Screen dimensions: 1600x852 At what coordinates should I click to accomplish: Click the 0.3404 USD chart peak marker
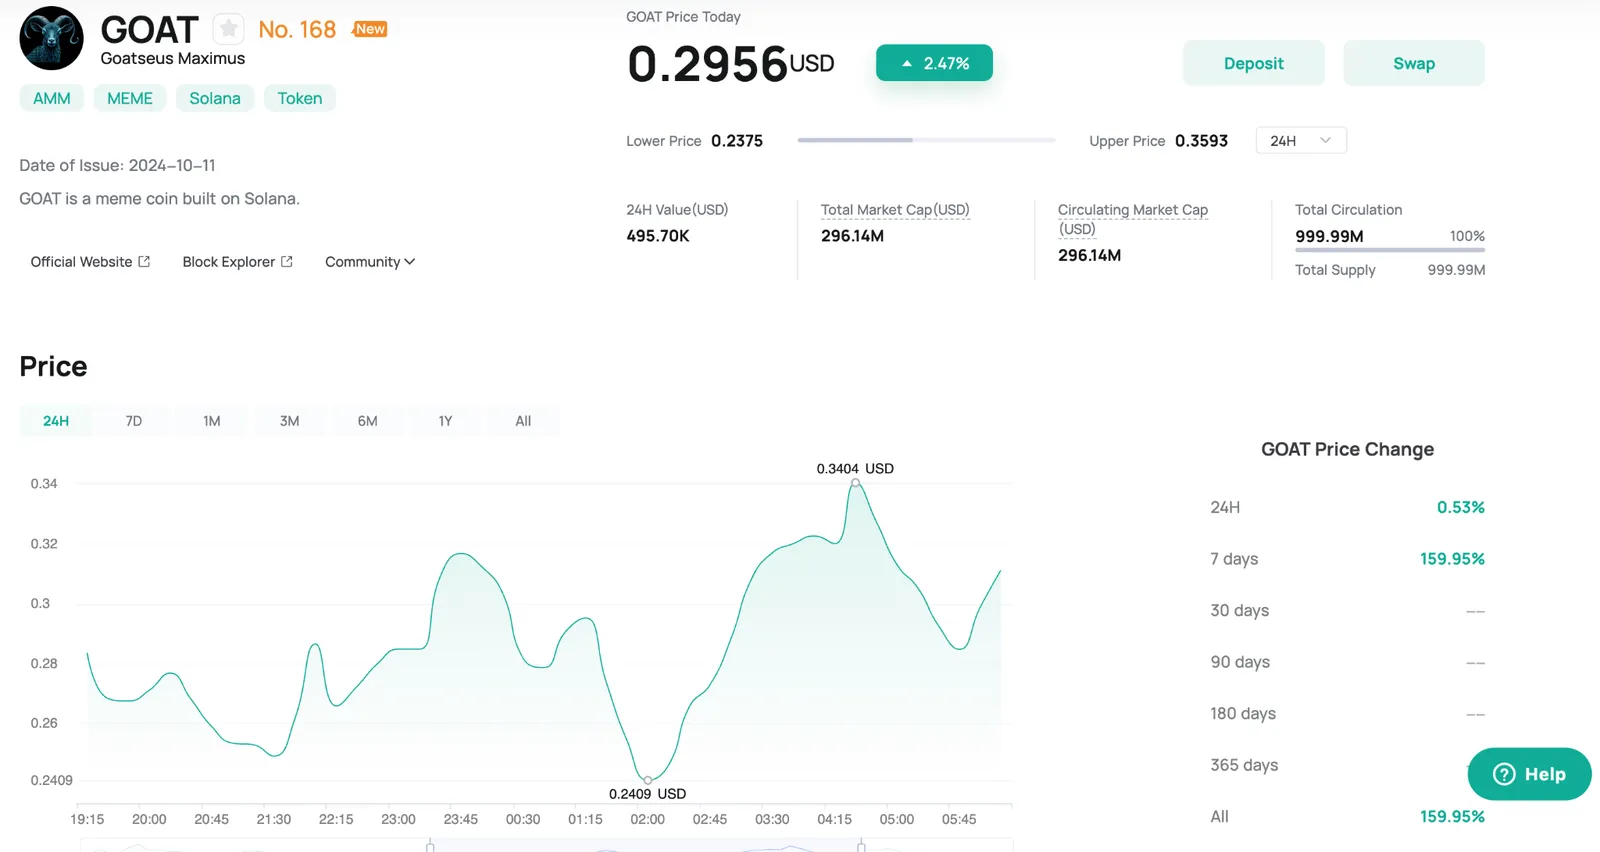pyautogui.click(x=855, y=482)
